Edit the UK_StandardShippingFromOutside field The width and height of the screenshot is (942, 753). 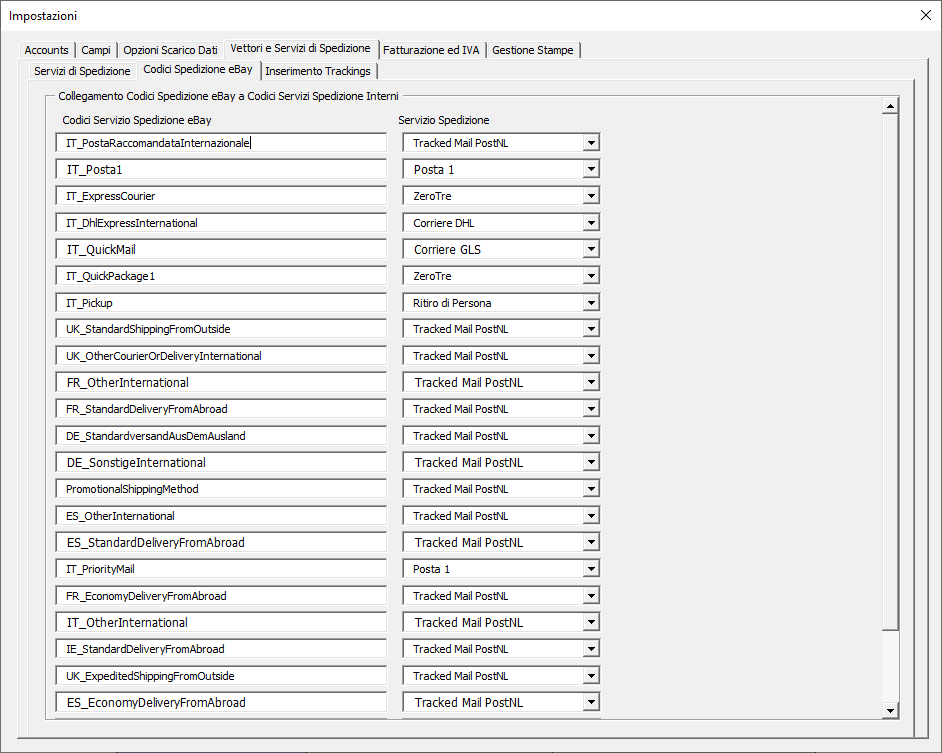221,329
